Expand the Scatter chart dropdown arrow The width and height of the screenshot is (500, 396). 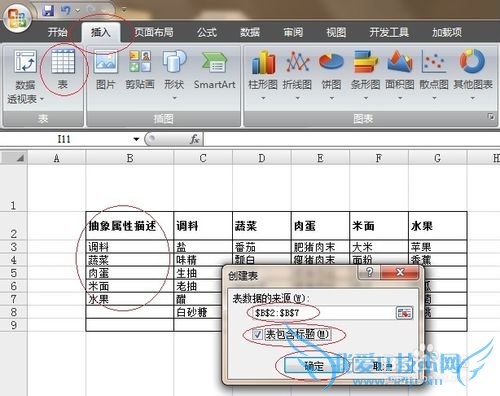tap(434, 98)
